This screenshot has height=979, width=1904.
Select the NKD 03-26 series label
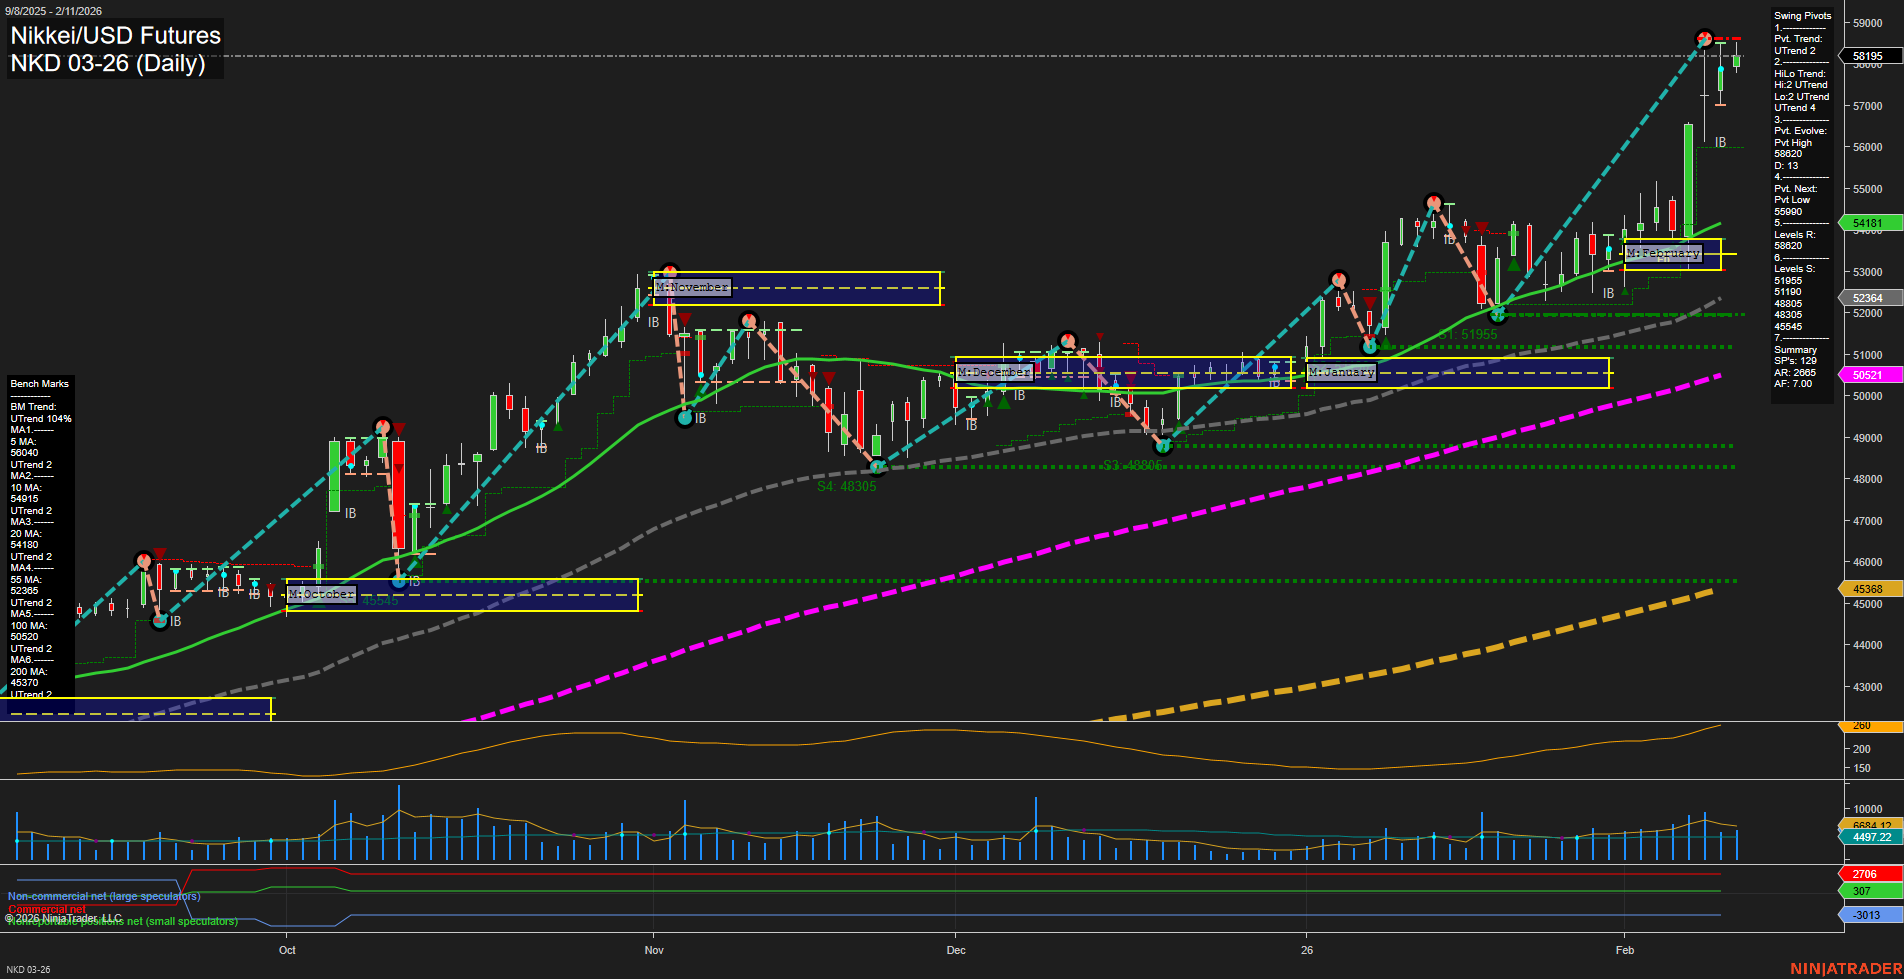coord(26,968)
